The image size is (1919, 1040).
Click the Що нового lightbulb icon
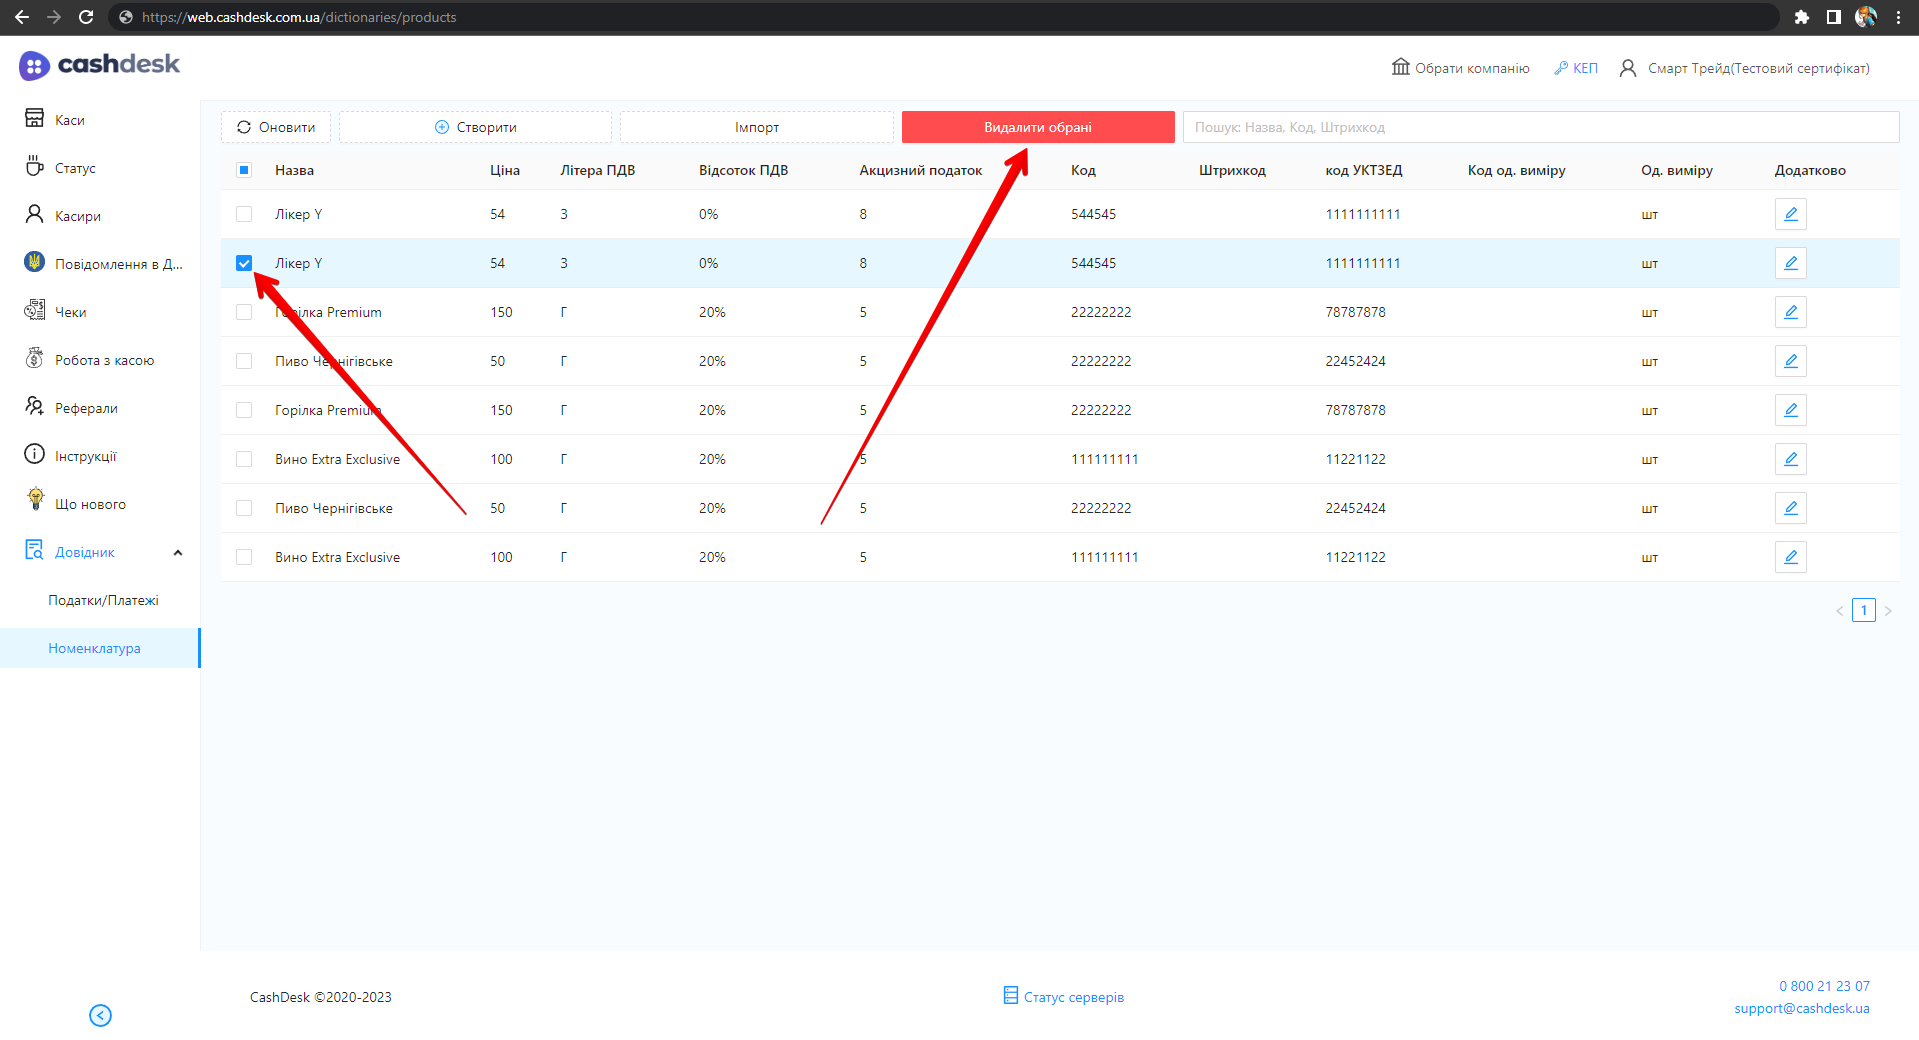click(x=35, y=502)
